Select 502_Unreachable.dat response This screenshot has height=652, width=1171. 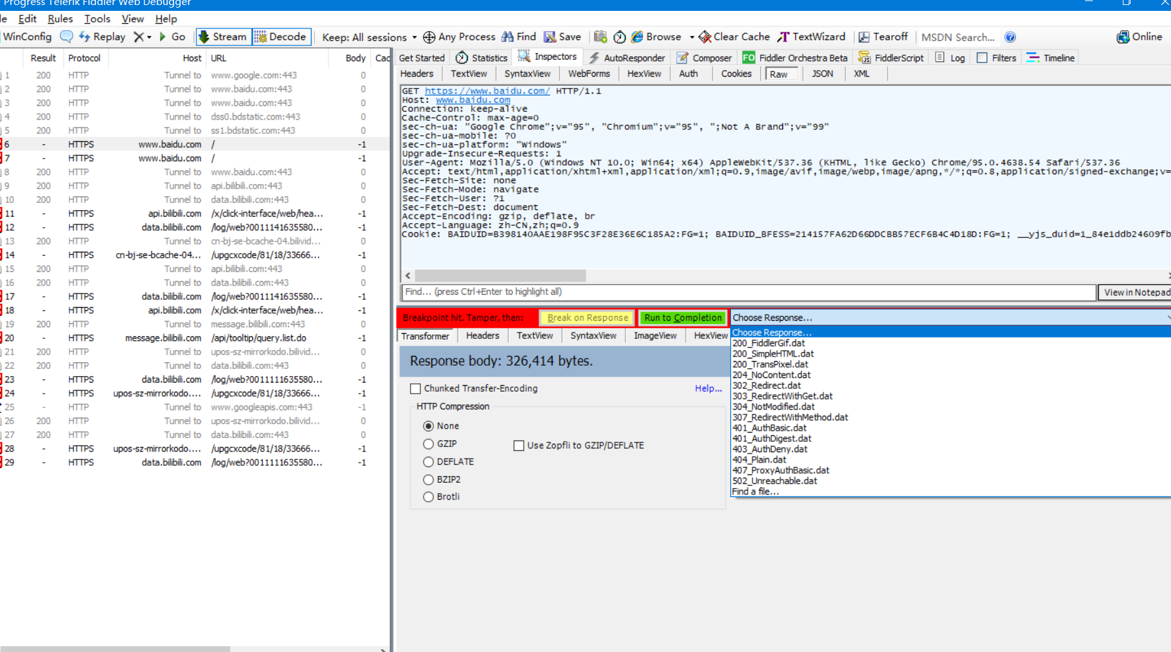[x=774, y=481]
